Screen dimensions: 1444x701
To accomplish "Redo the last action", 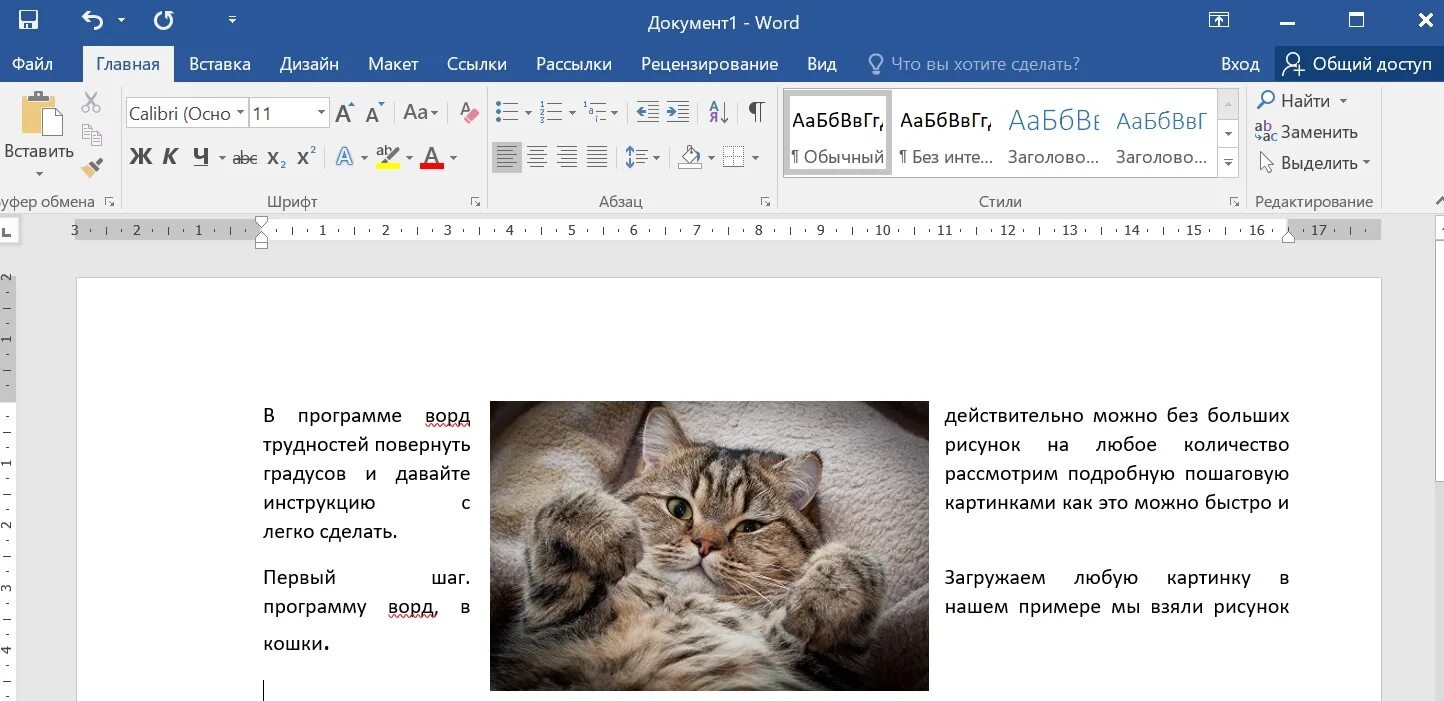I will 163,20.
